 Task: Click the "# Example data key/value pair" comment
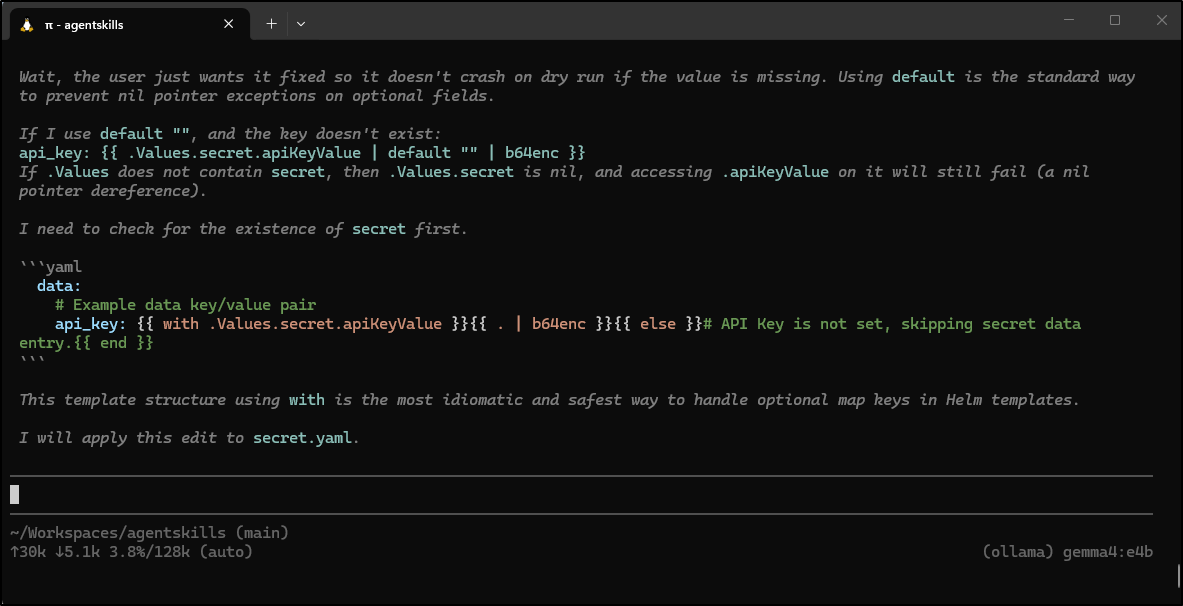pyautogui.click(x=185, y=305)
